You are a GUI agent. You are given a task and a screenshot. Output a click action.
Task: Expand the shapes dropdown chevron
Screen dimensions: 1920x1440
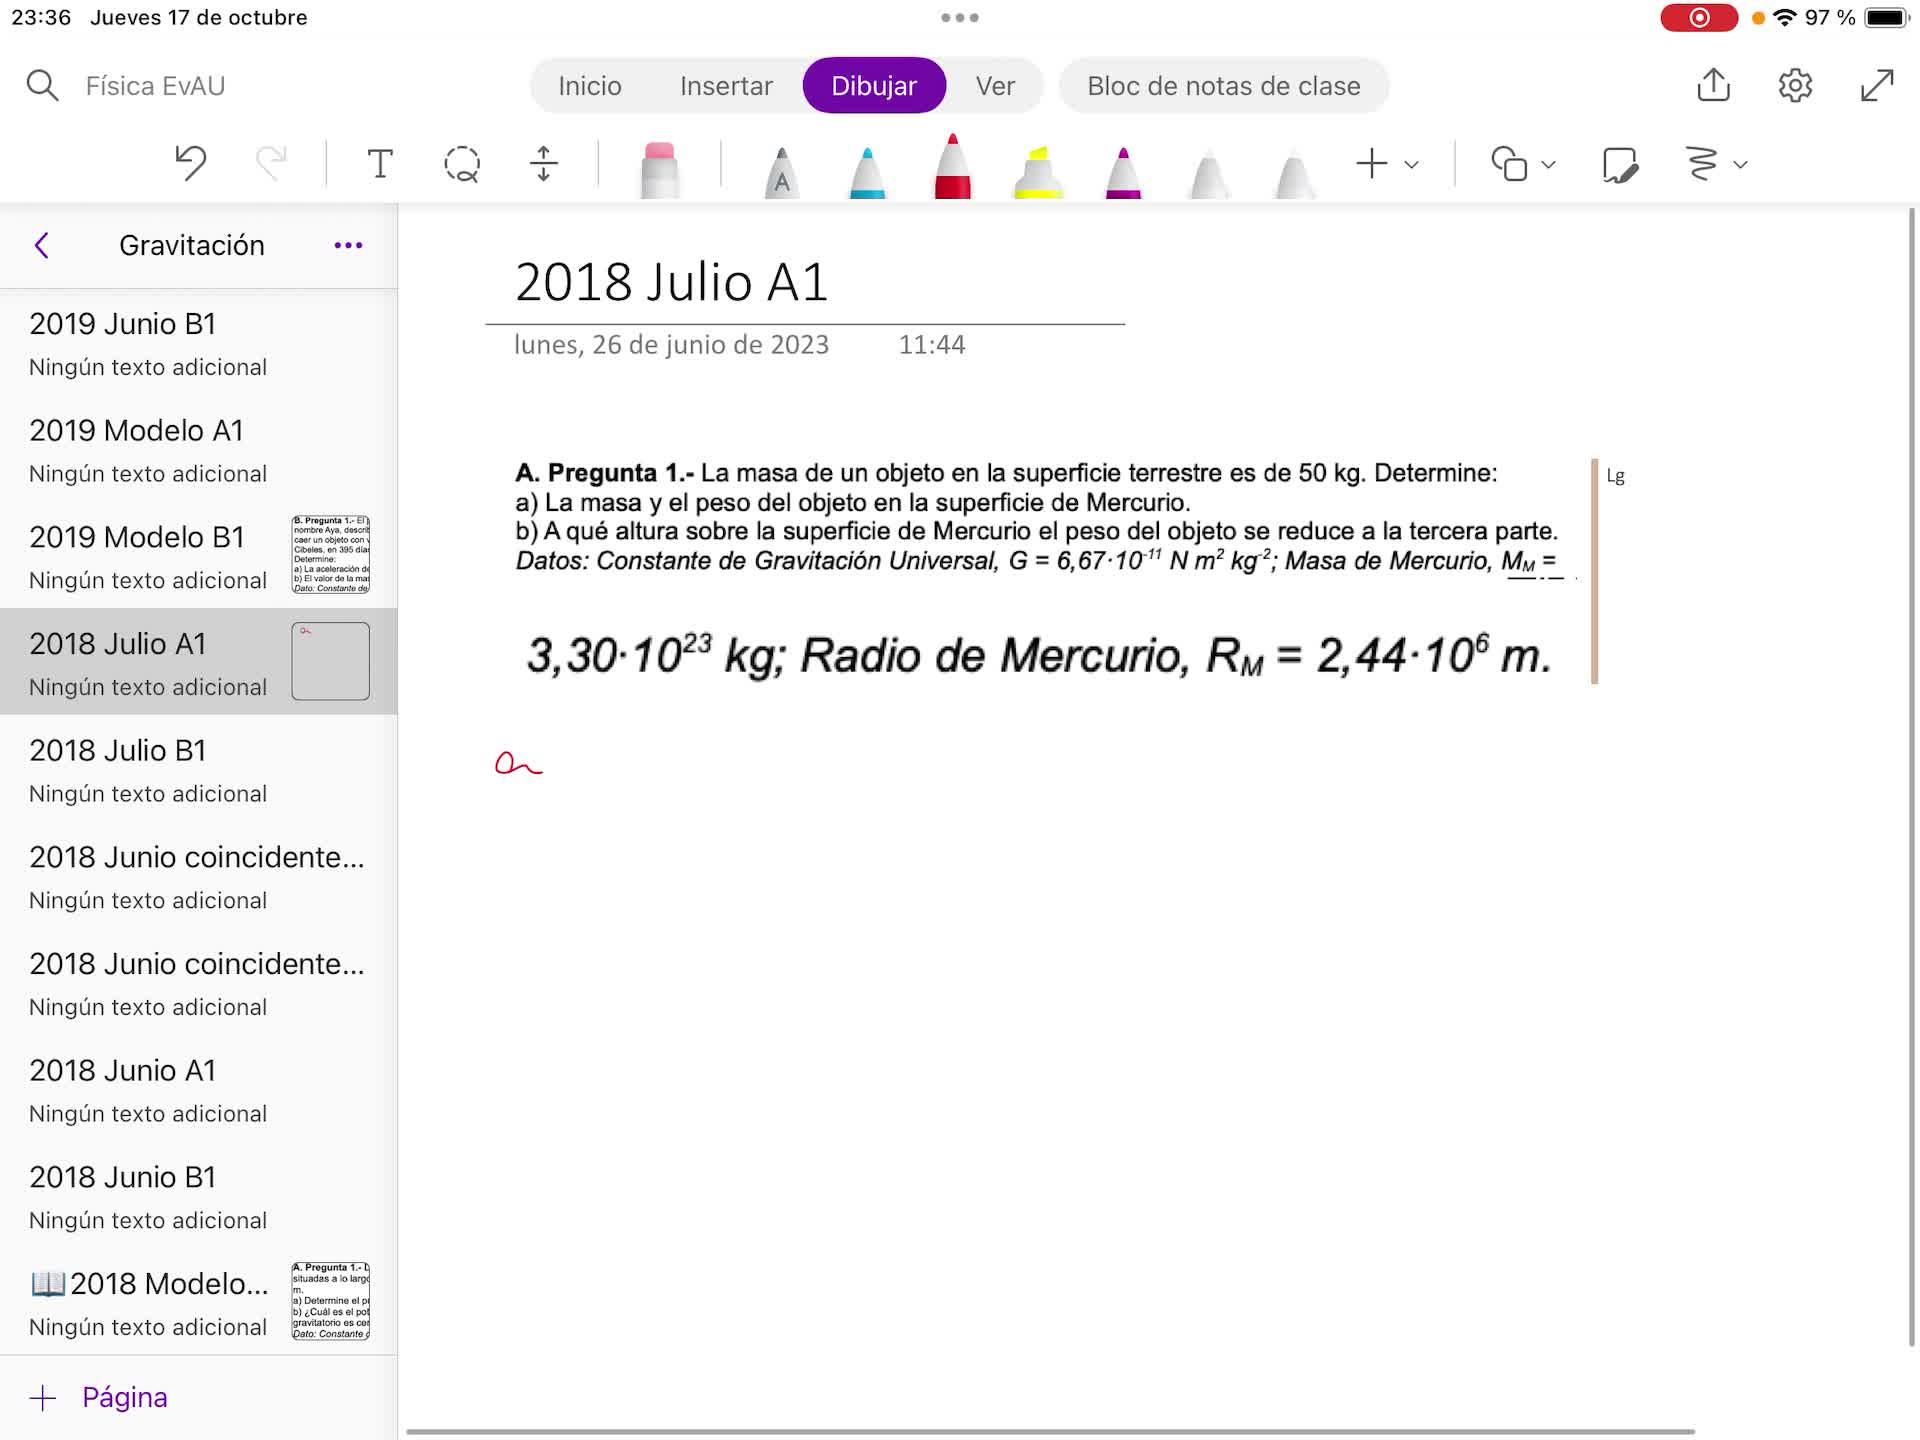point(1548,164)
